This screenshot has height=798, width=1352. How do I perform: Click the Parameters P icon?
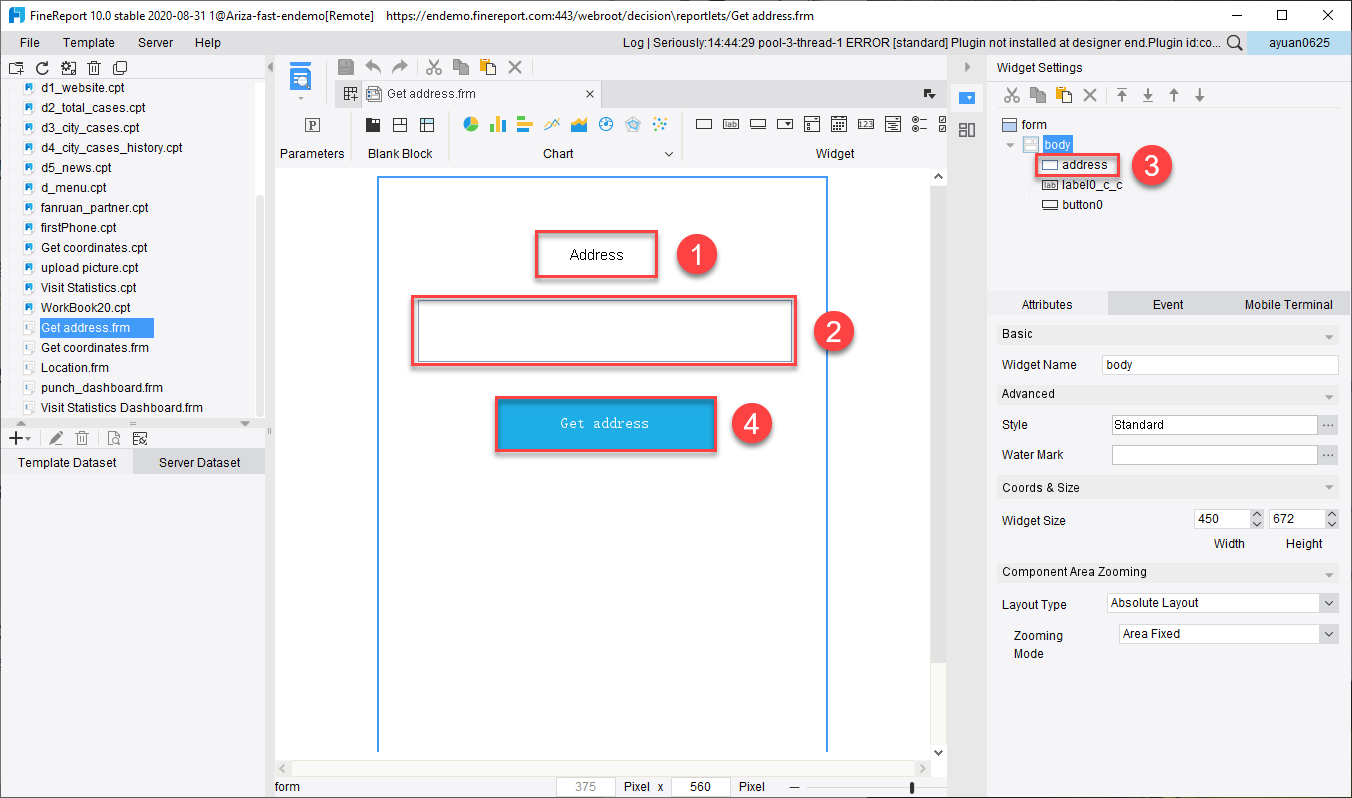click(x=312, y=125)
